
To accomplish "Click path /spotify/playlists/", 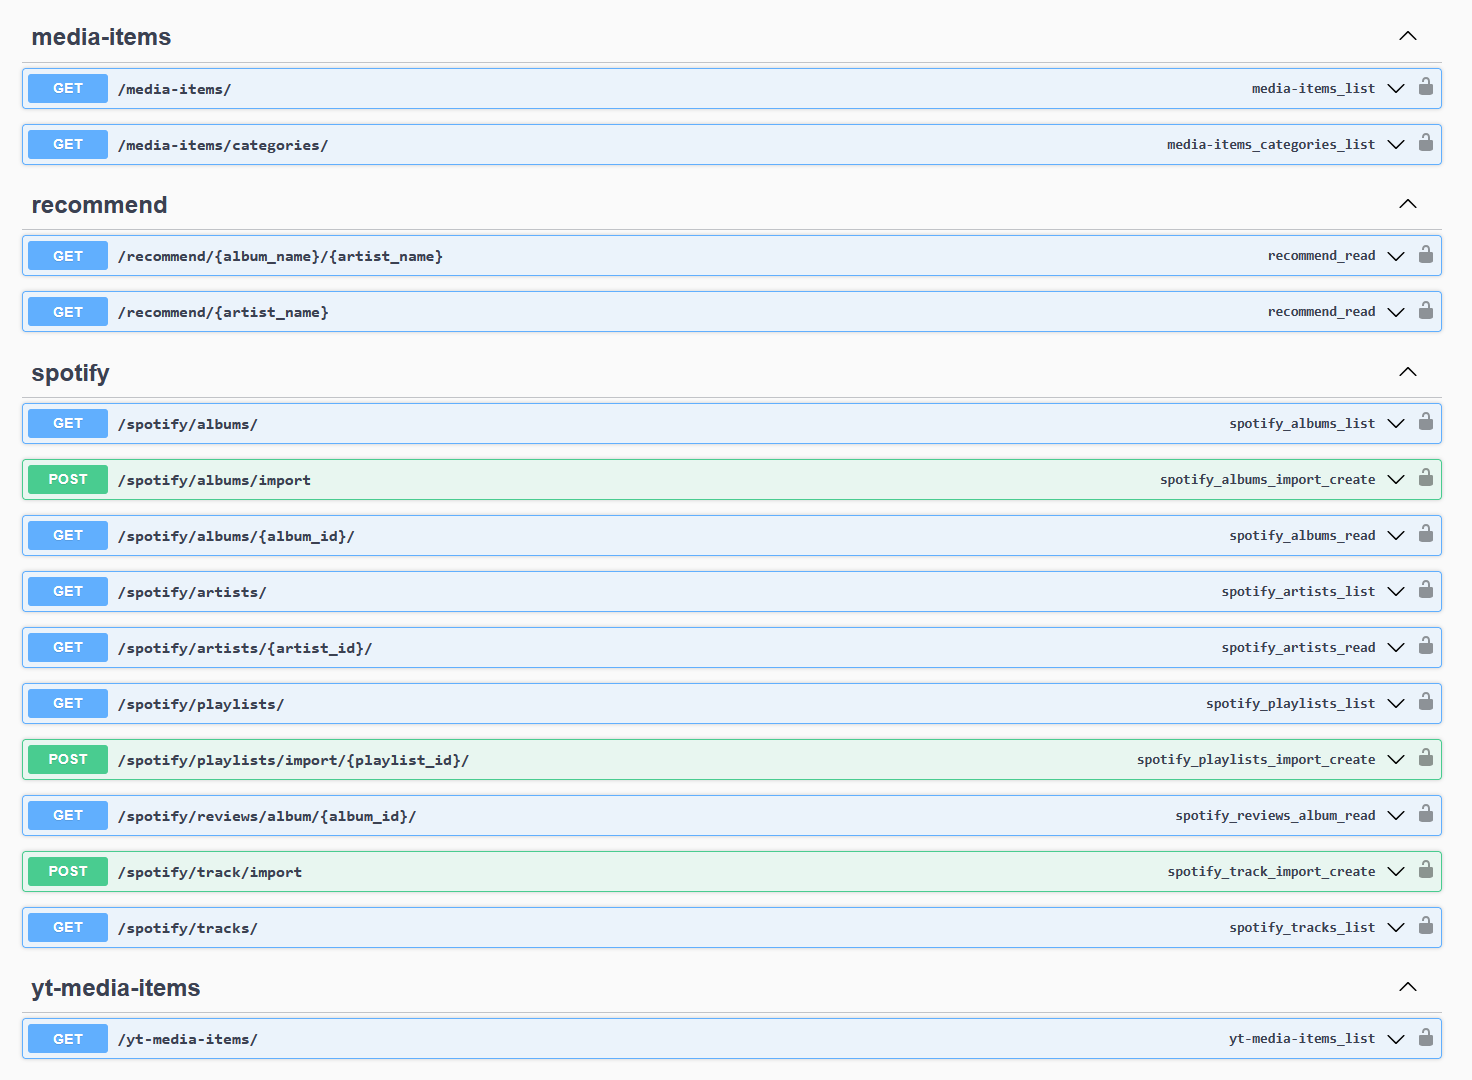I will (x=201, y=704).
